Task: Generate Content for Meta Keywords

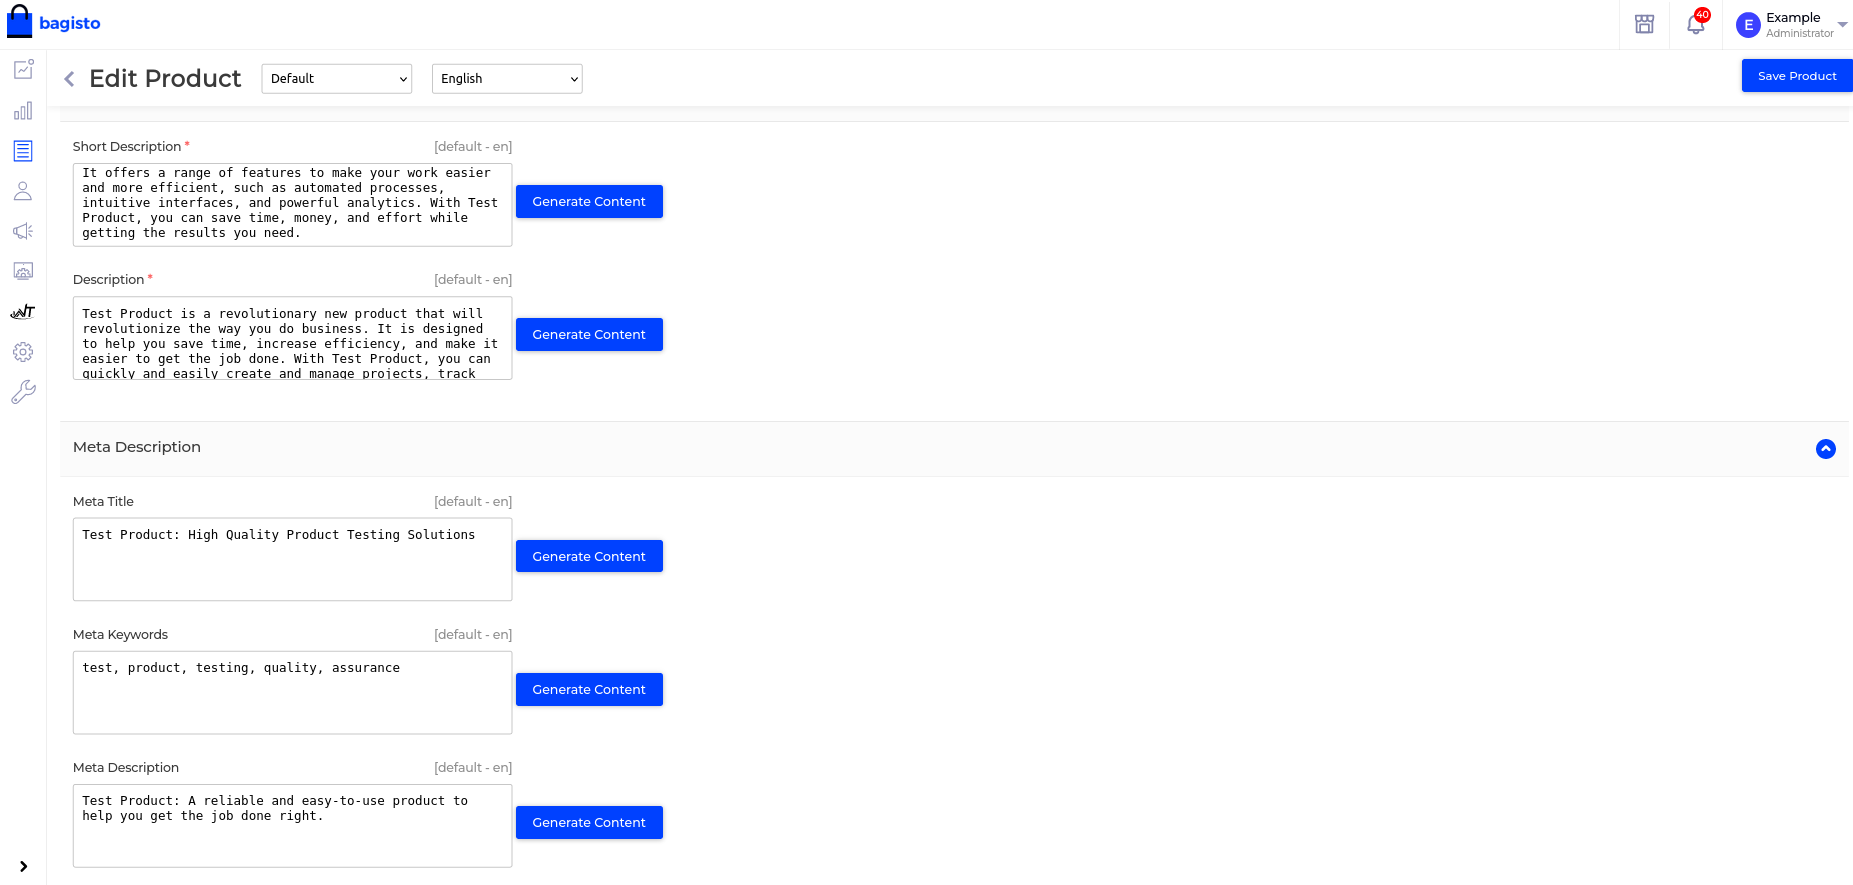Action: (x=589, y=690)
